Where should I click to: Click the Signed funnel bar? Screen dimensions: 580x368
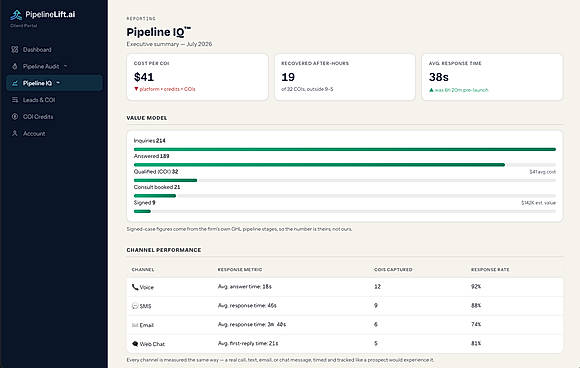click(x=345, y=211)
